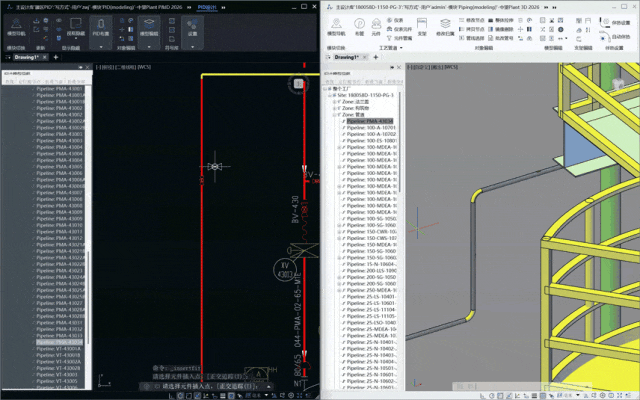The height and width of the screenshot is (400, 640).
Task: Collapse the Zone: 管道 node
Action: click(x=334, y=115)
